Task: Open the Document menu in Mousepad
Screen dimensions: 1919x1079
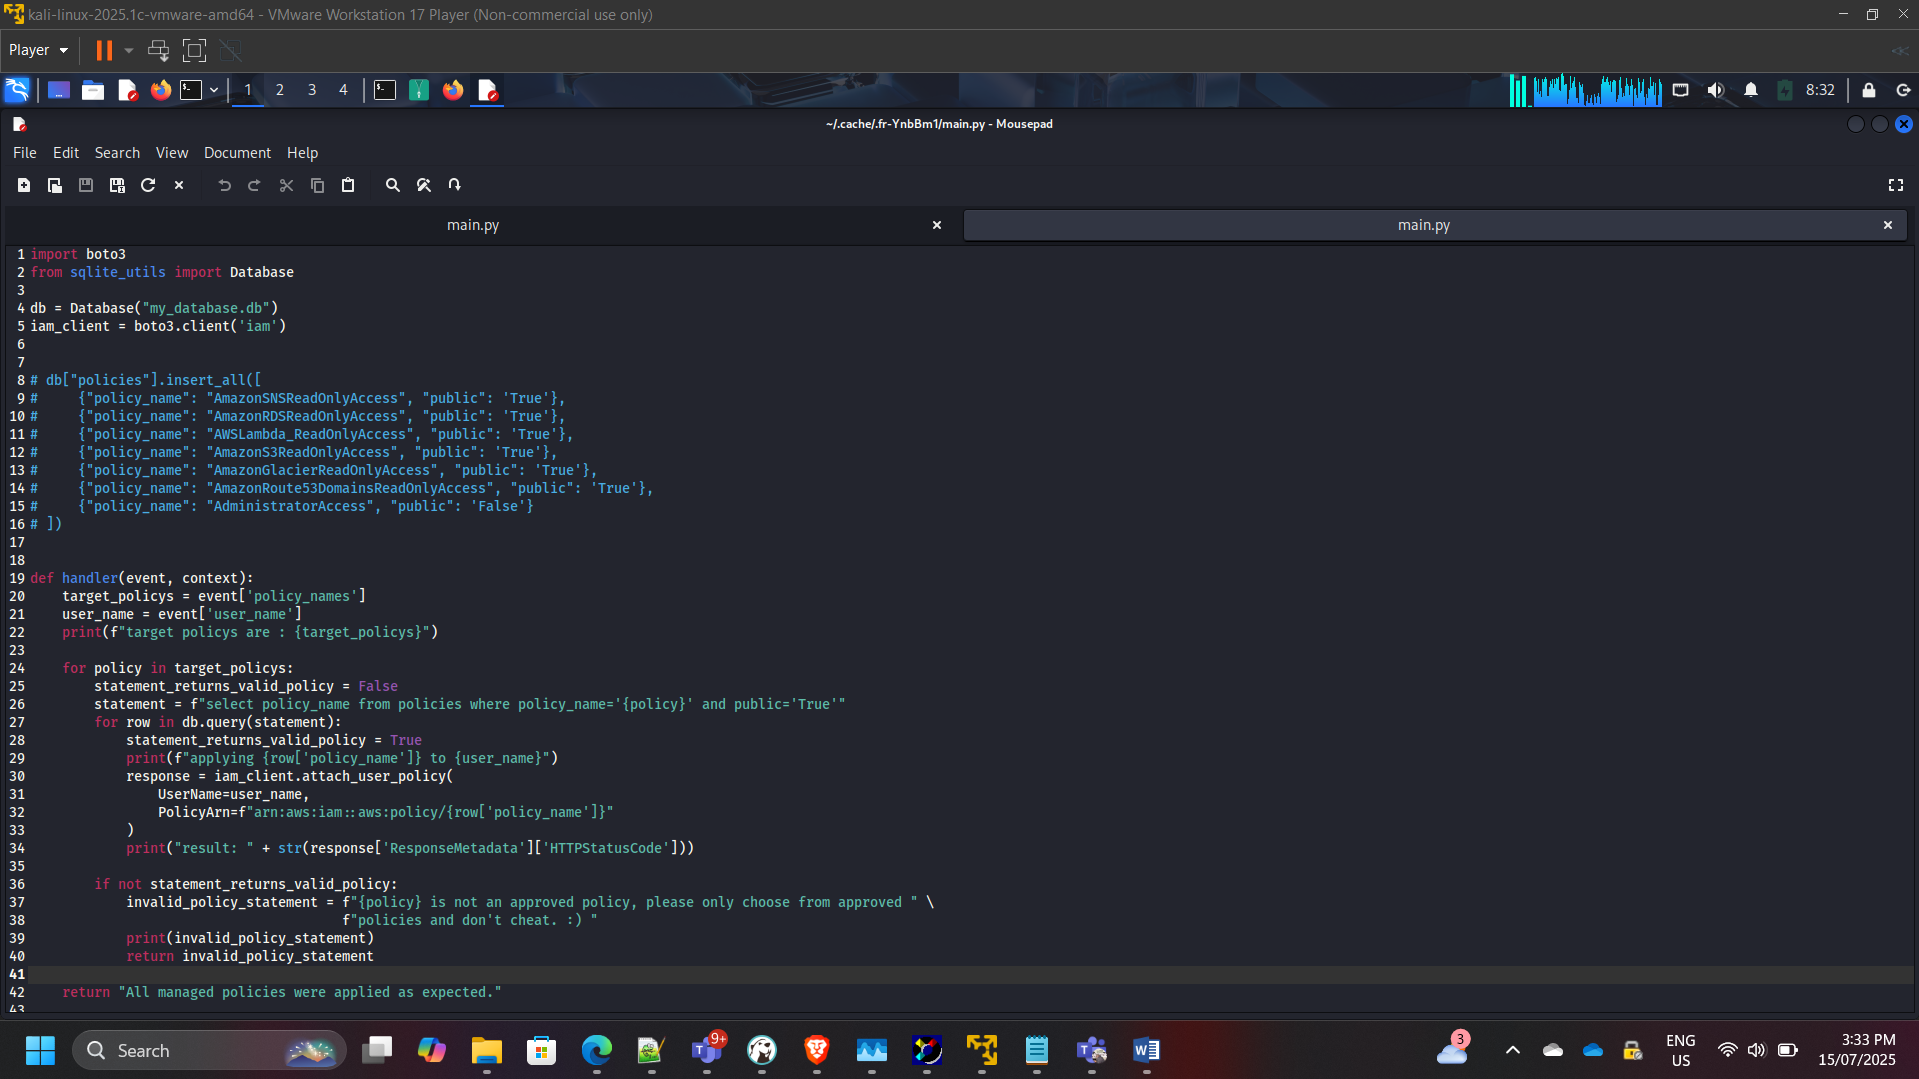Action: coord(237,152)
